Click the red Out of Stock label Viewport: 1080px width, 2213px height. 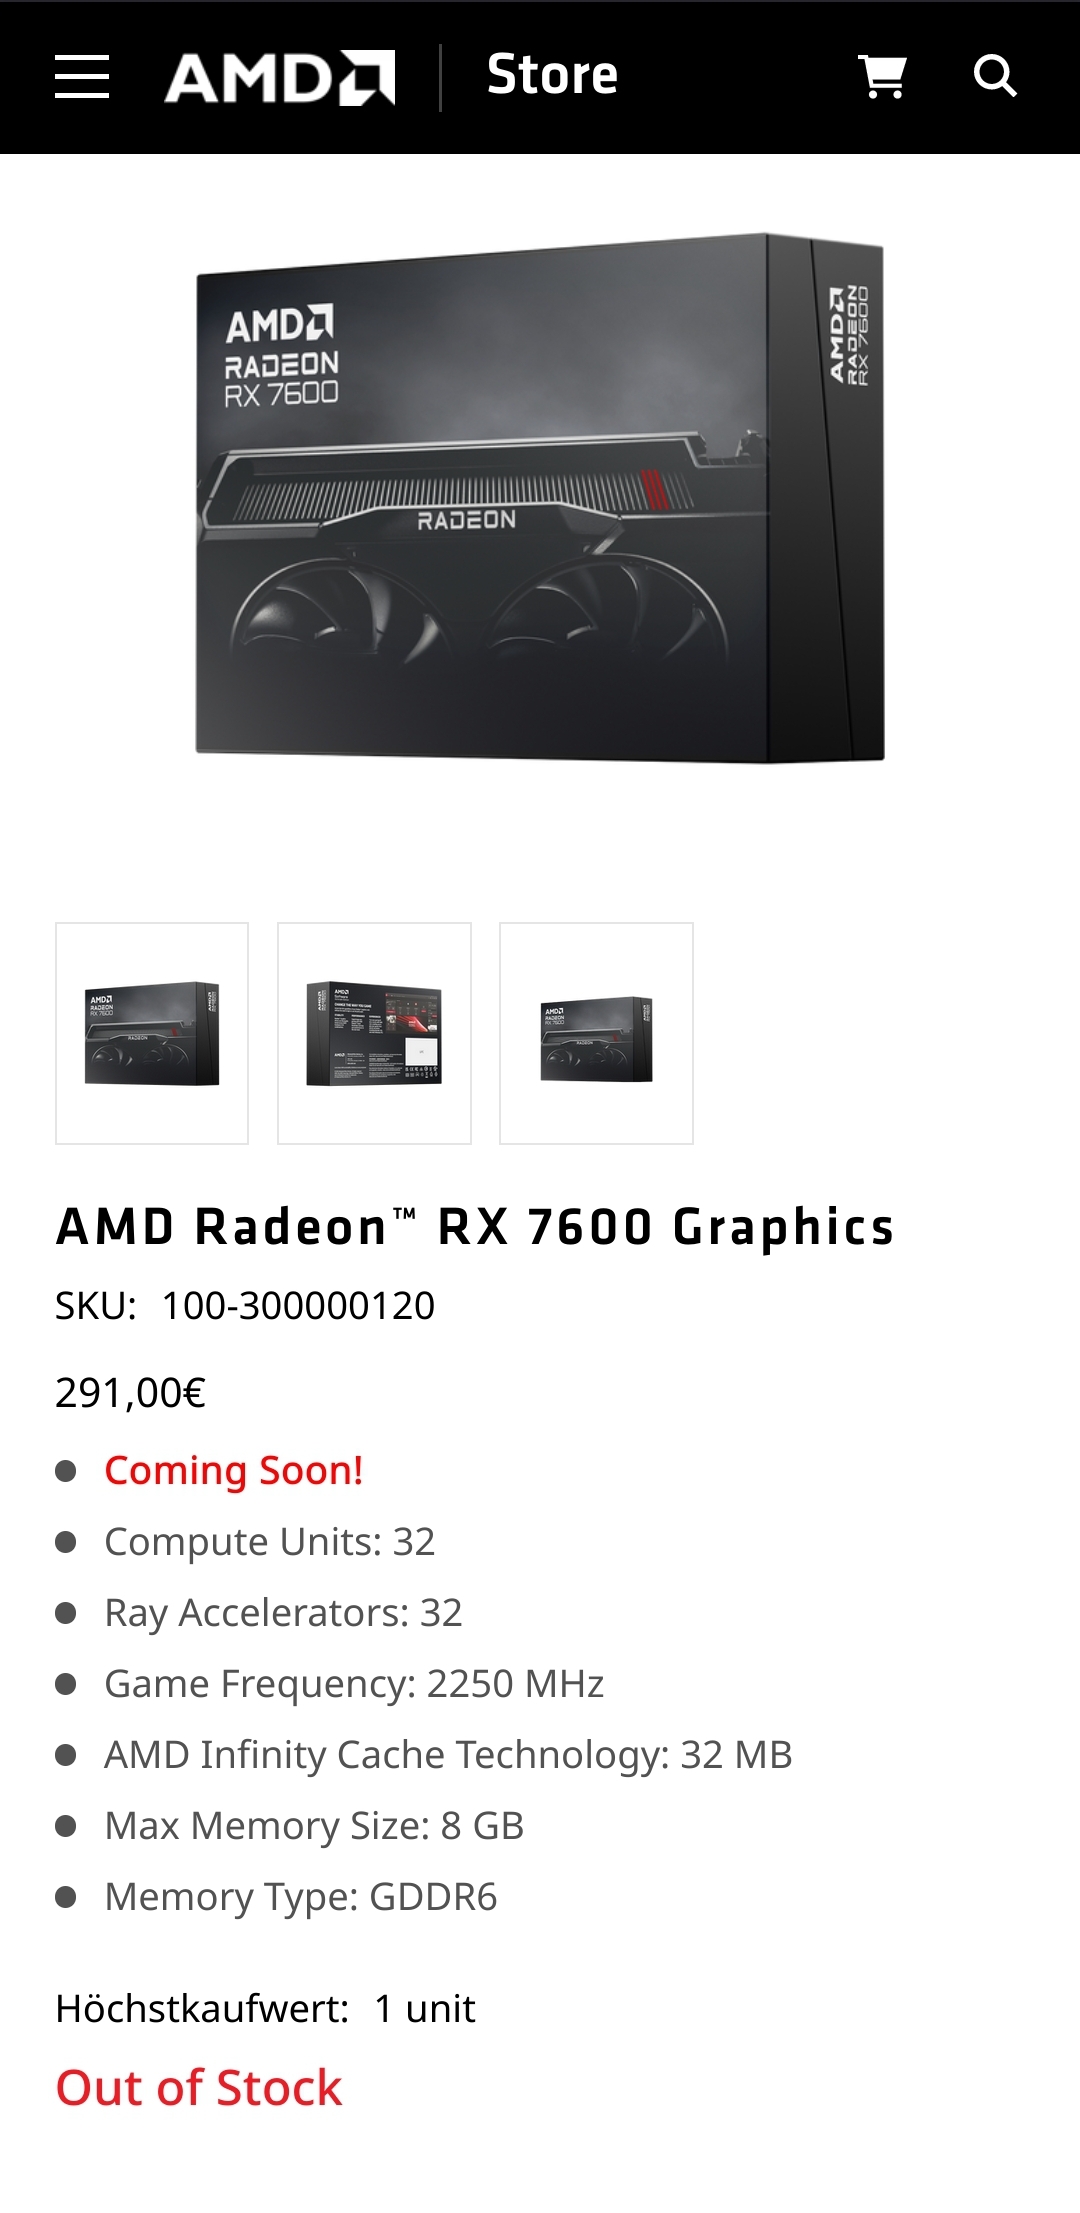pos(199,2088)
